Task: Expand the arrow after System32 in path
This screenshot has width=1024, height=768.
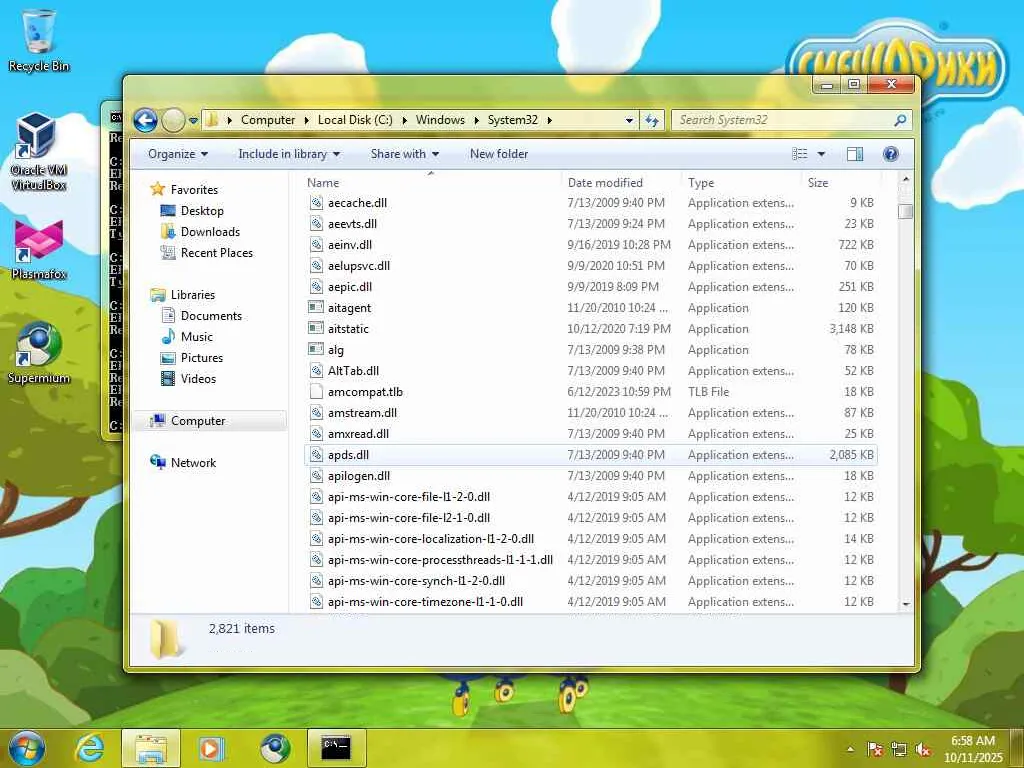Action: click(549, 120)
